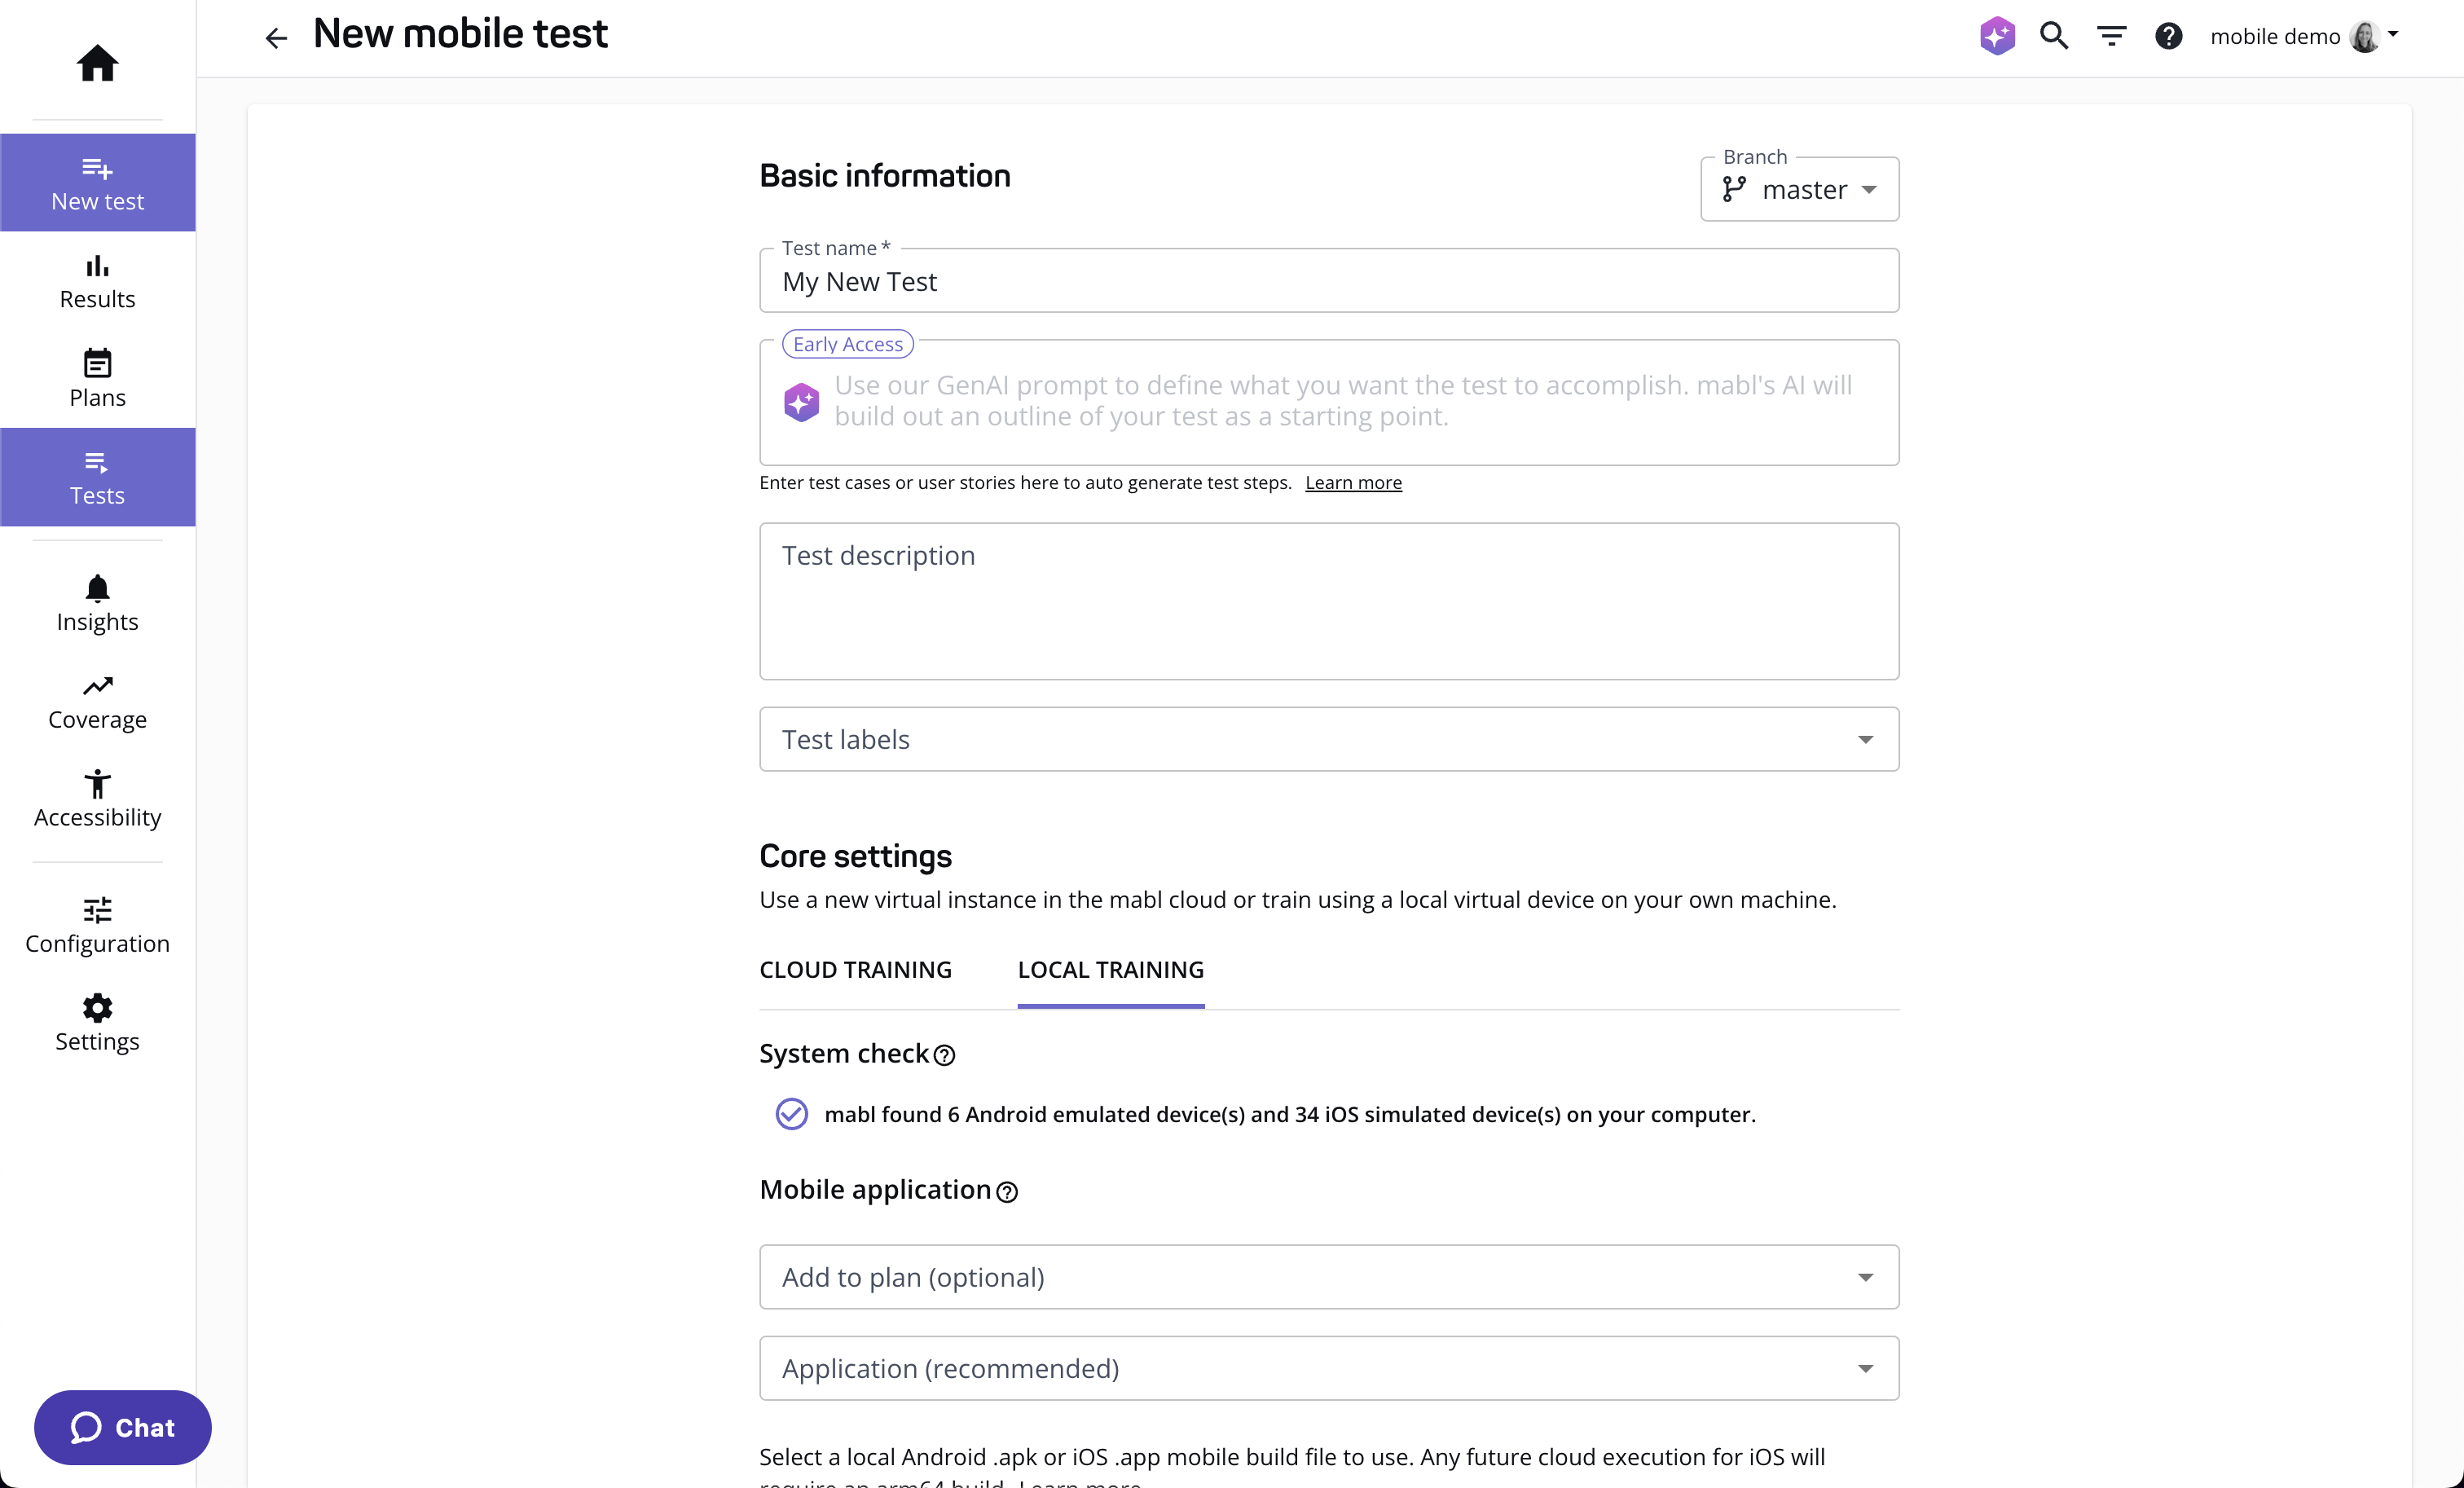This screenshot has height=1488, width=2464.
Task: Click the System check help icon
Action: click(944, 1055)
